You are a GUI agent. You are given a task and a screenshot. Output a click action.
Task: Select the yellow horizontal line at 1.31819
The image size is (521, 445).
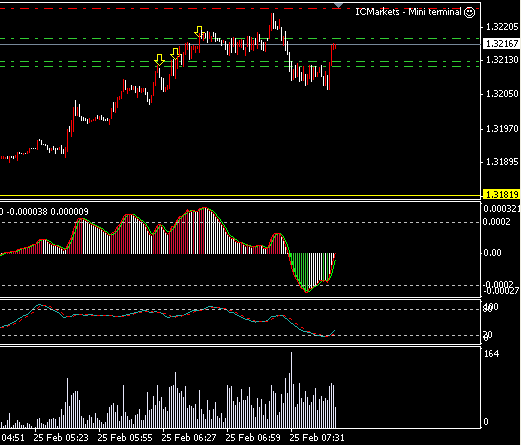tap(240, 195)
